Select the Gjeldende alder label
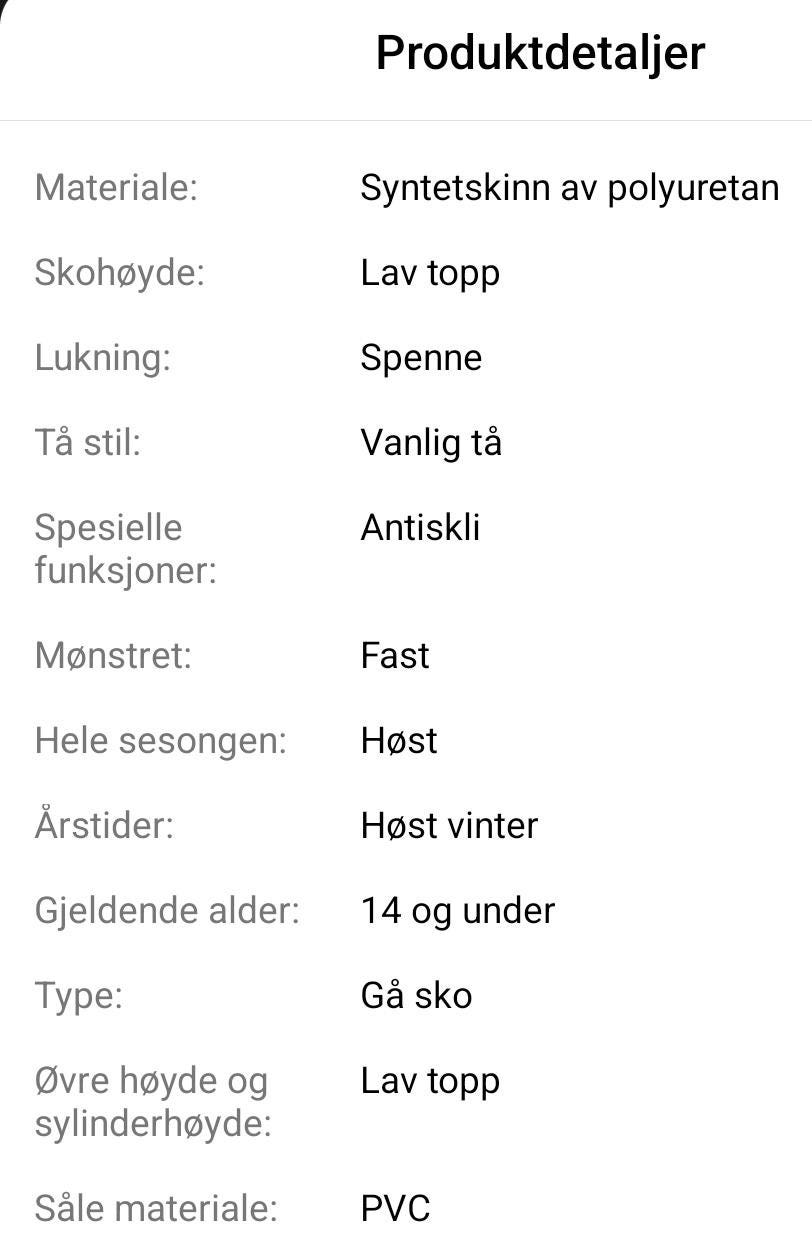Image resolution: width=812 pixels, height=1253 pixels. point(167,912)
